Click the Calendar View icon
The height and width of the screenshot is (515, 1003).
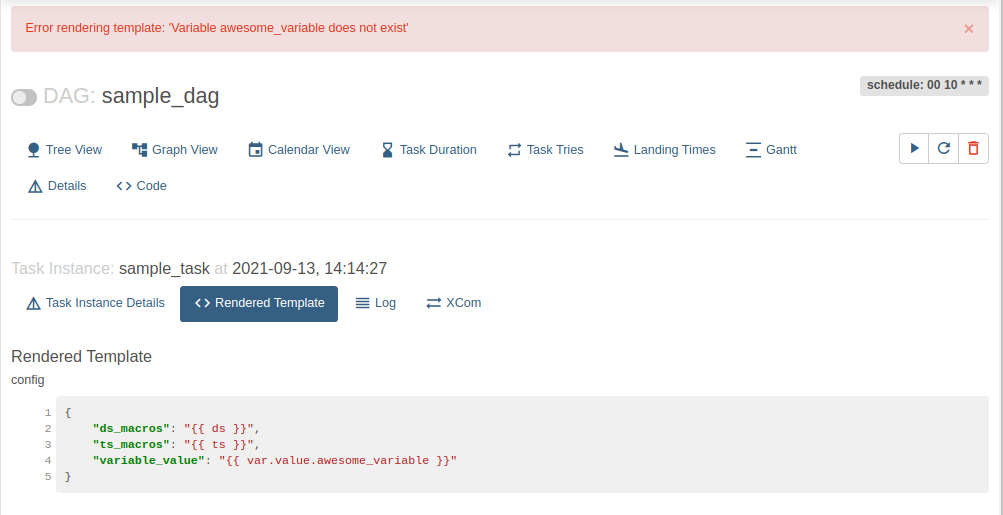[255, 150]
